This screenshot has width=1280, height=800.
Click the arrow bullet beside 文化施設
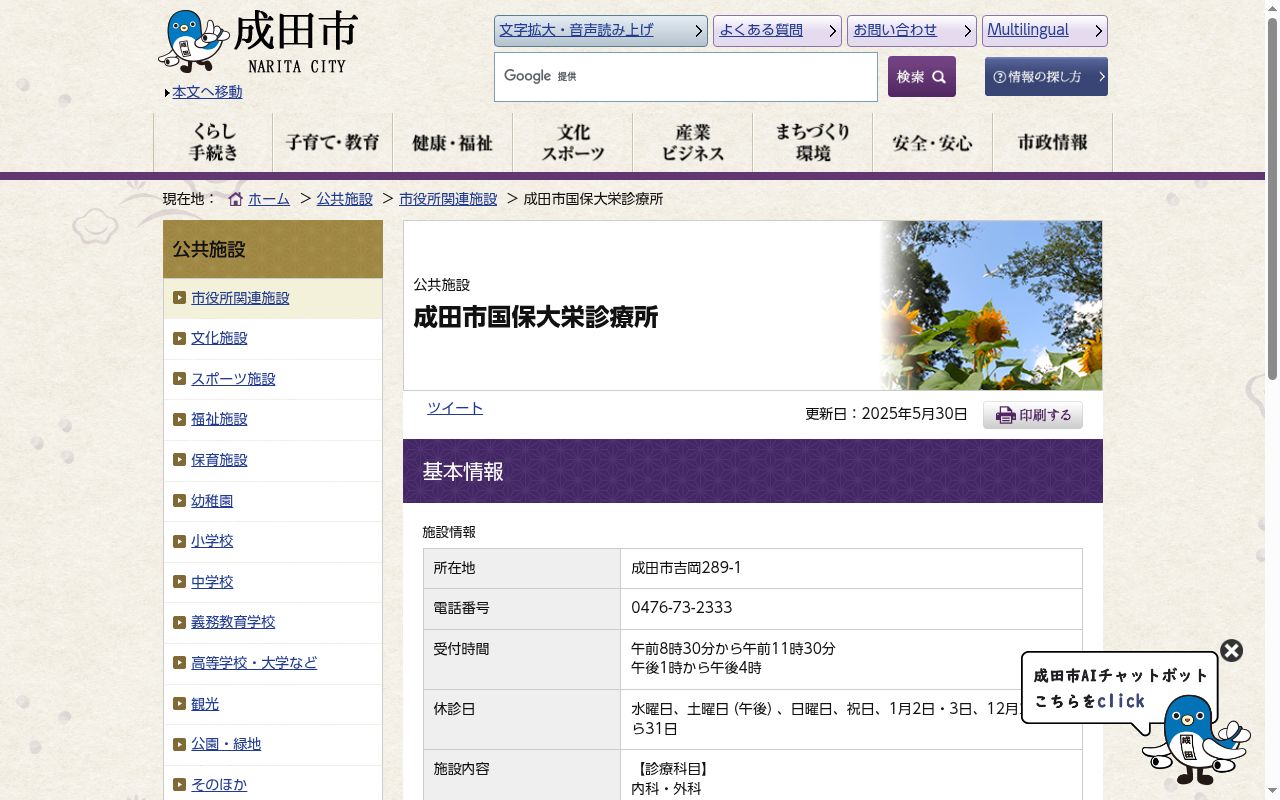click(179, 338)
